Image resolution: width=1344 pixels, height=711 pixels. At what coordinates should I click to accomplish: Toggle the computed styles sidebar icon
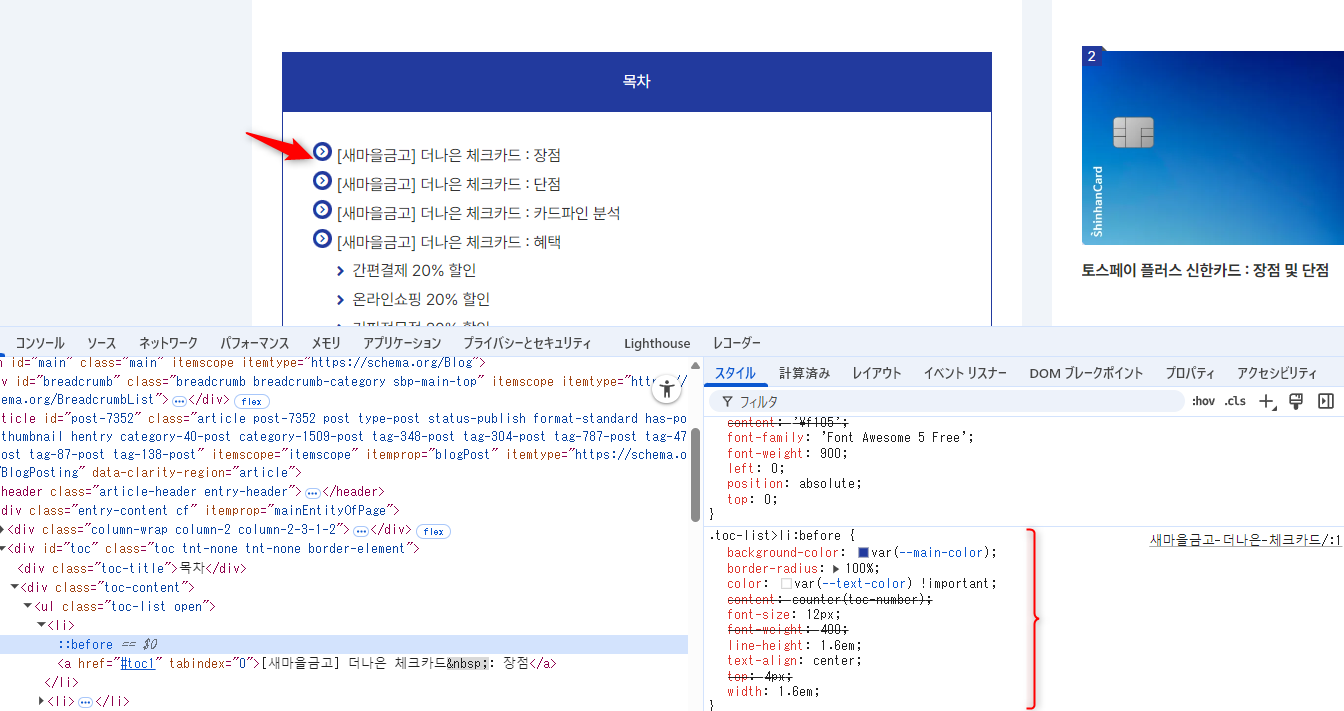pos(1326,401)
